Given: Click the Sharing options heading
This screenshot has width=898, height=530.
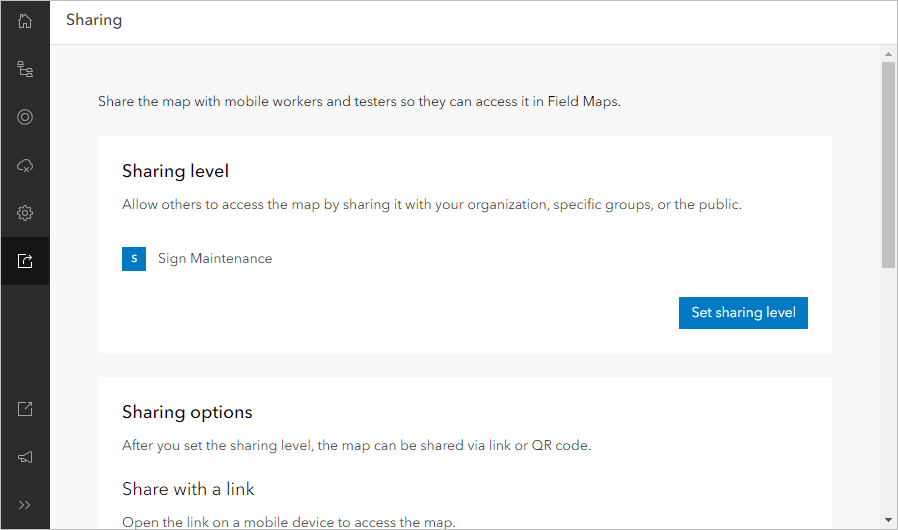Looking at the screenshot, I should click(187, 412).
